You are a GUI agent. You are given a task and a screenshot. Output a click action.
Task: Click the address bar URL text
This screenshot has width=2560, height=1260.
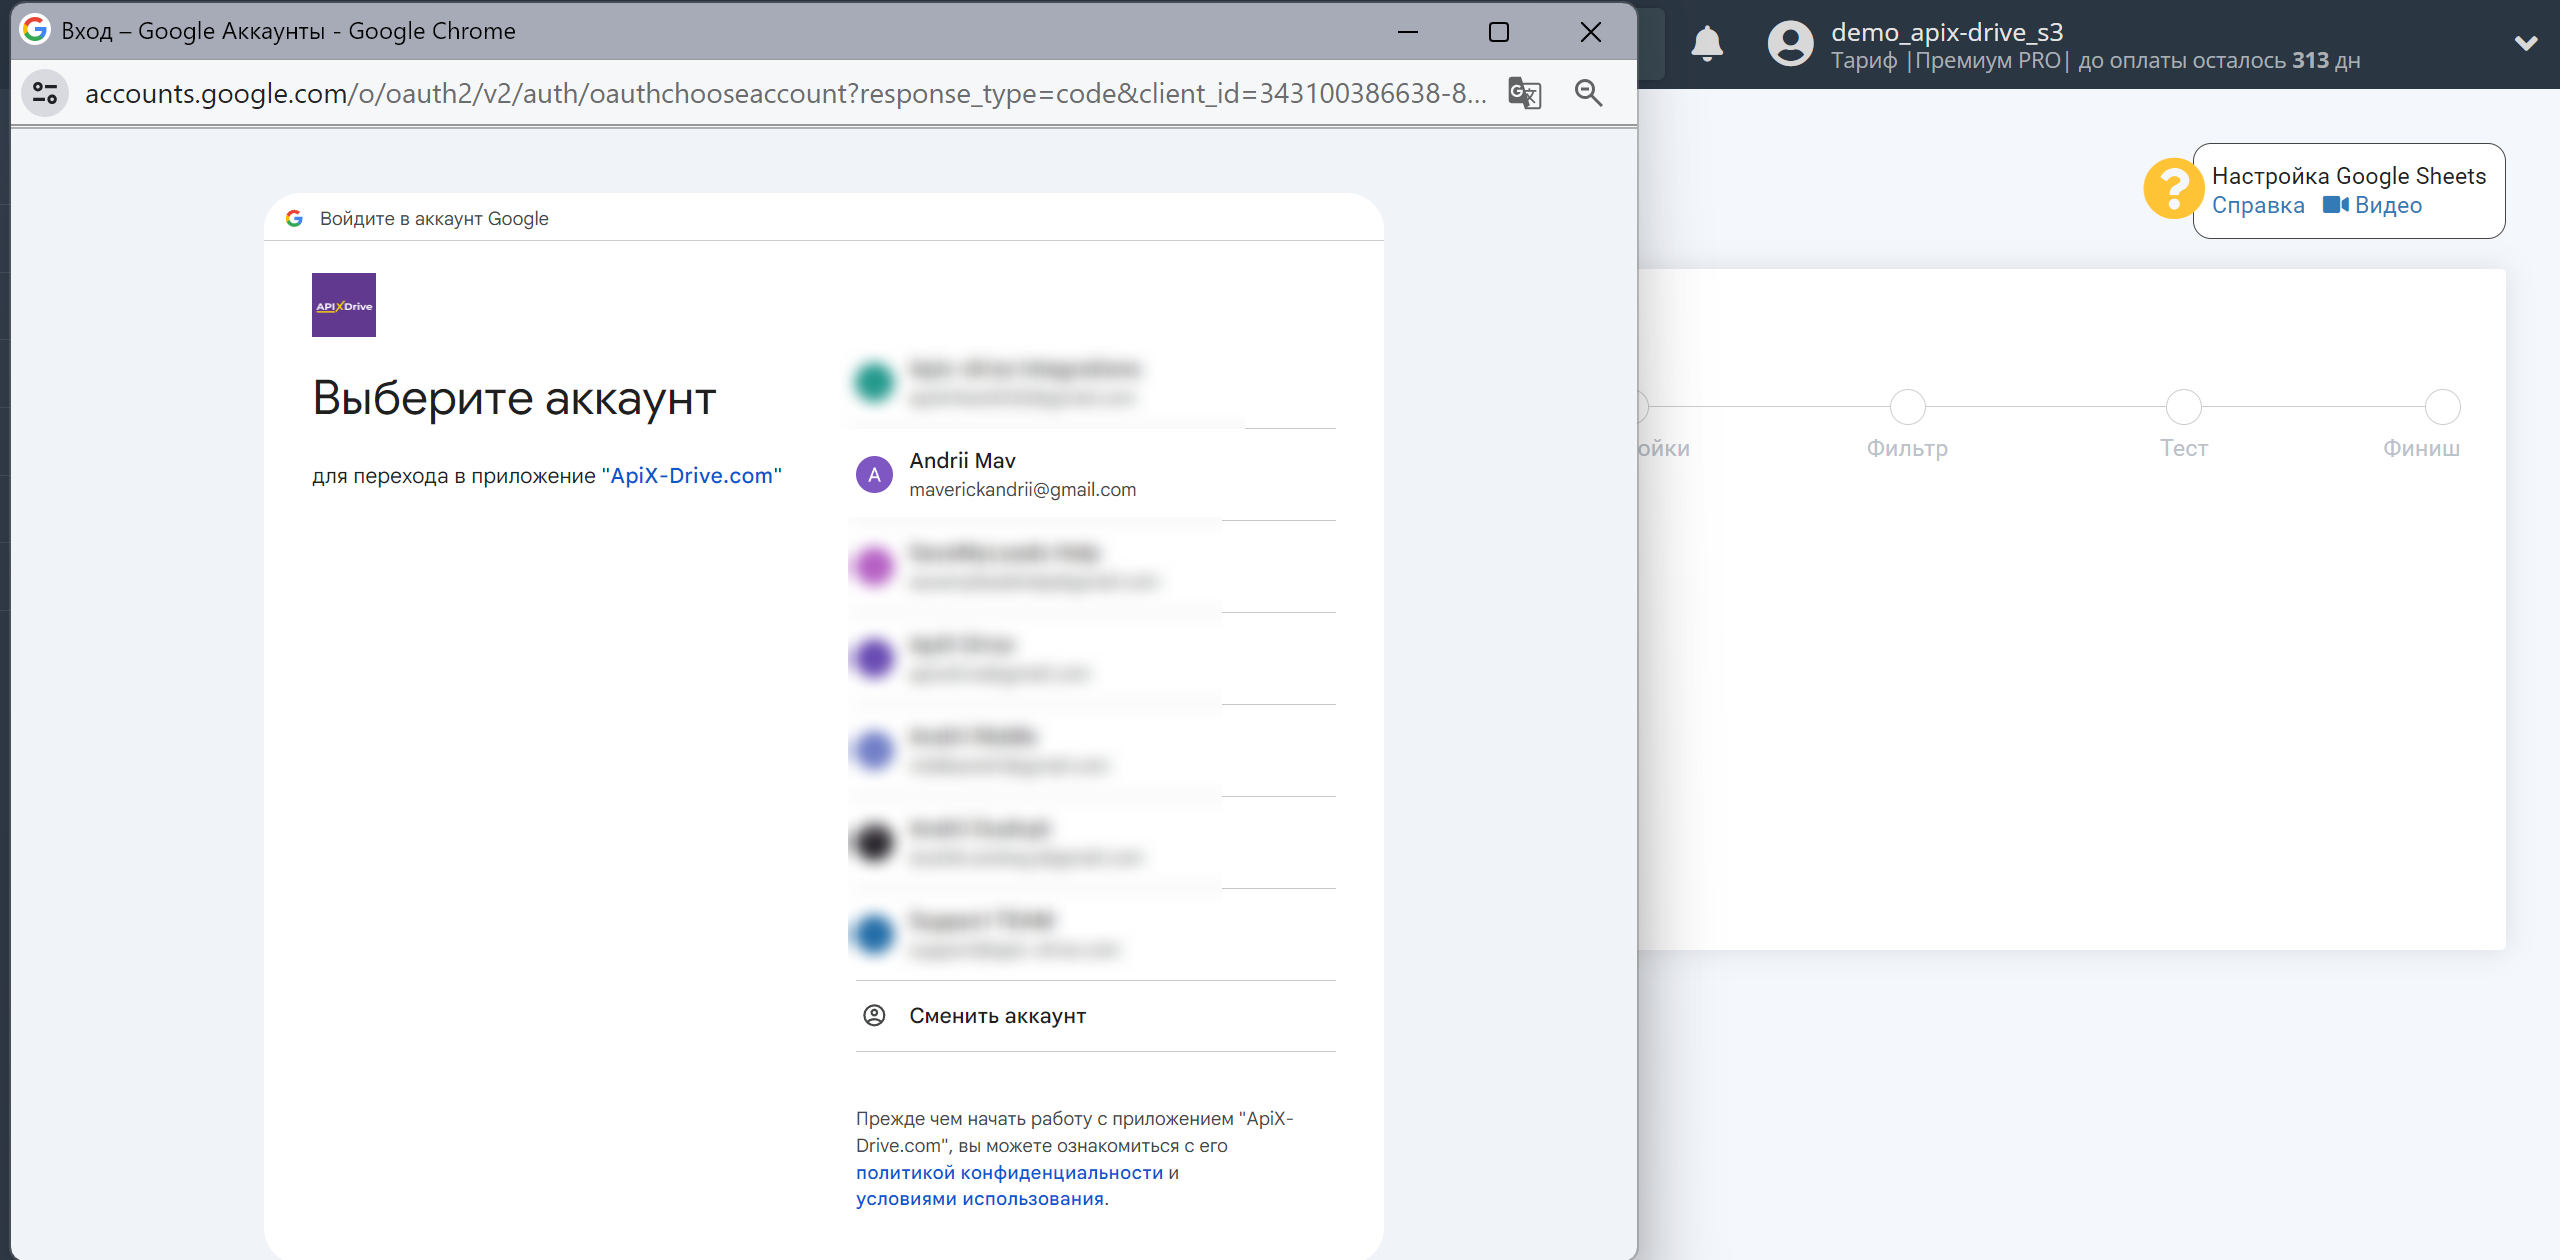[x=785, y=93]
